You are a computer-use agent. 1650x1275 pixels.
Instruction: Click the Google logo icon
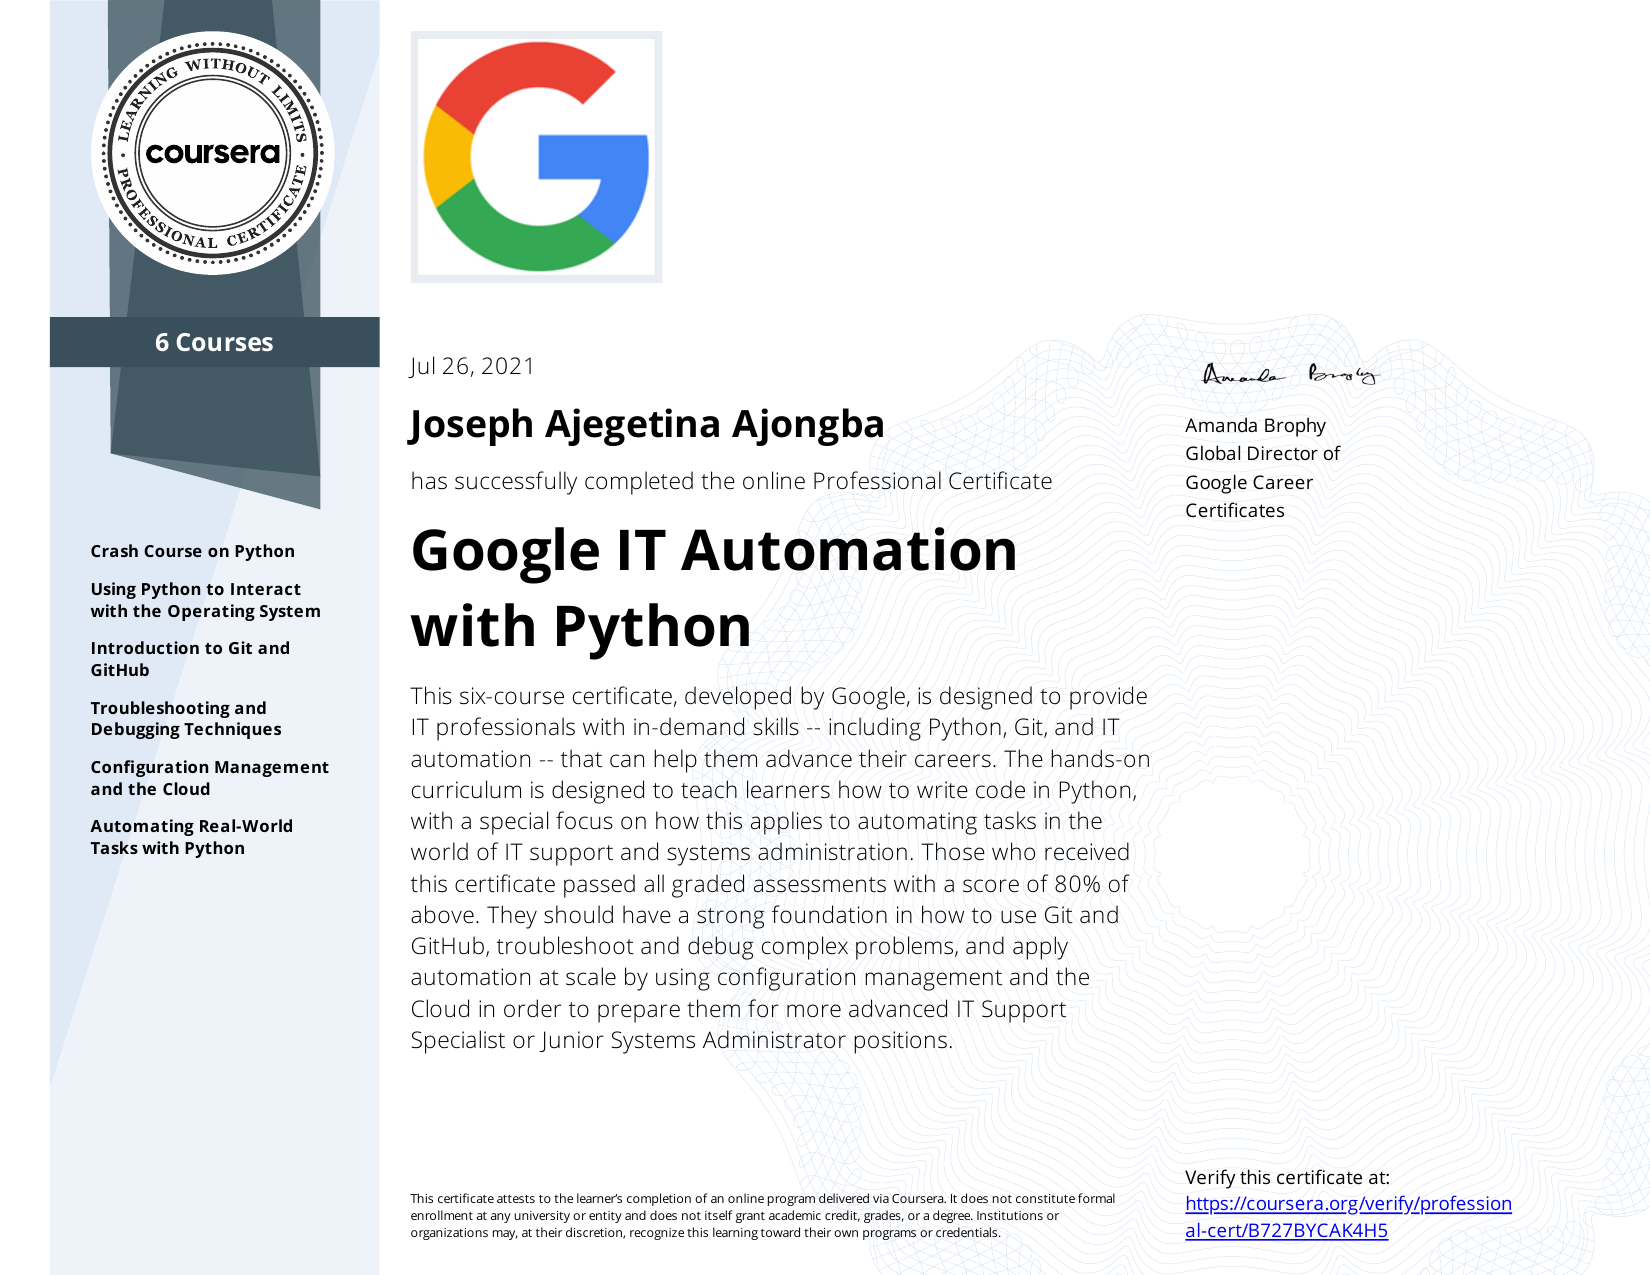tap(536, 158)
